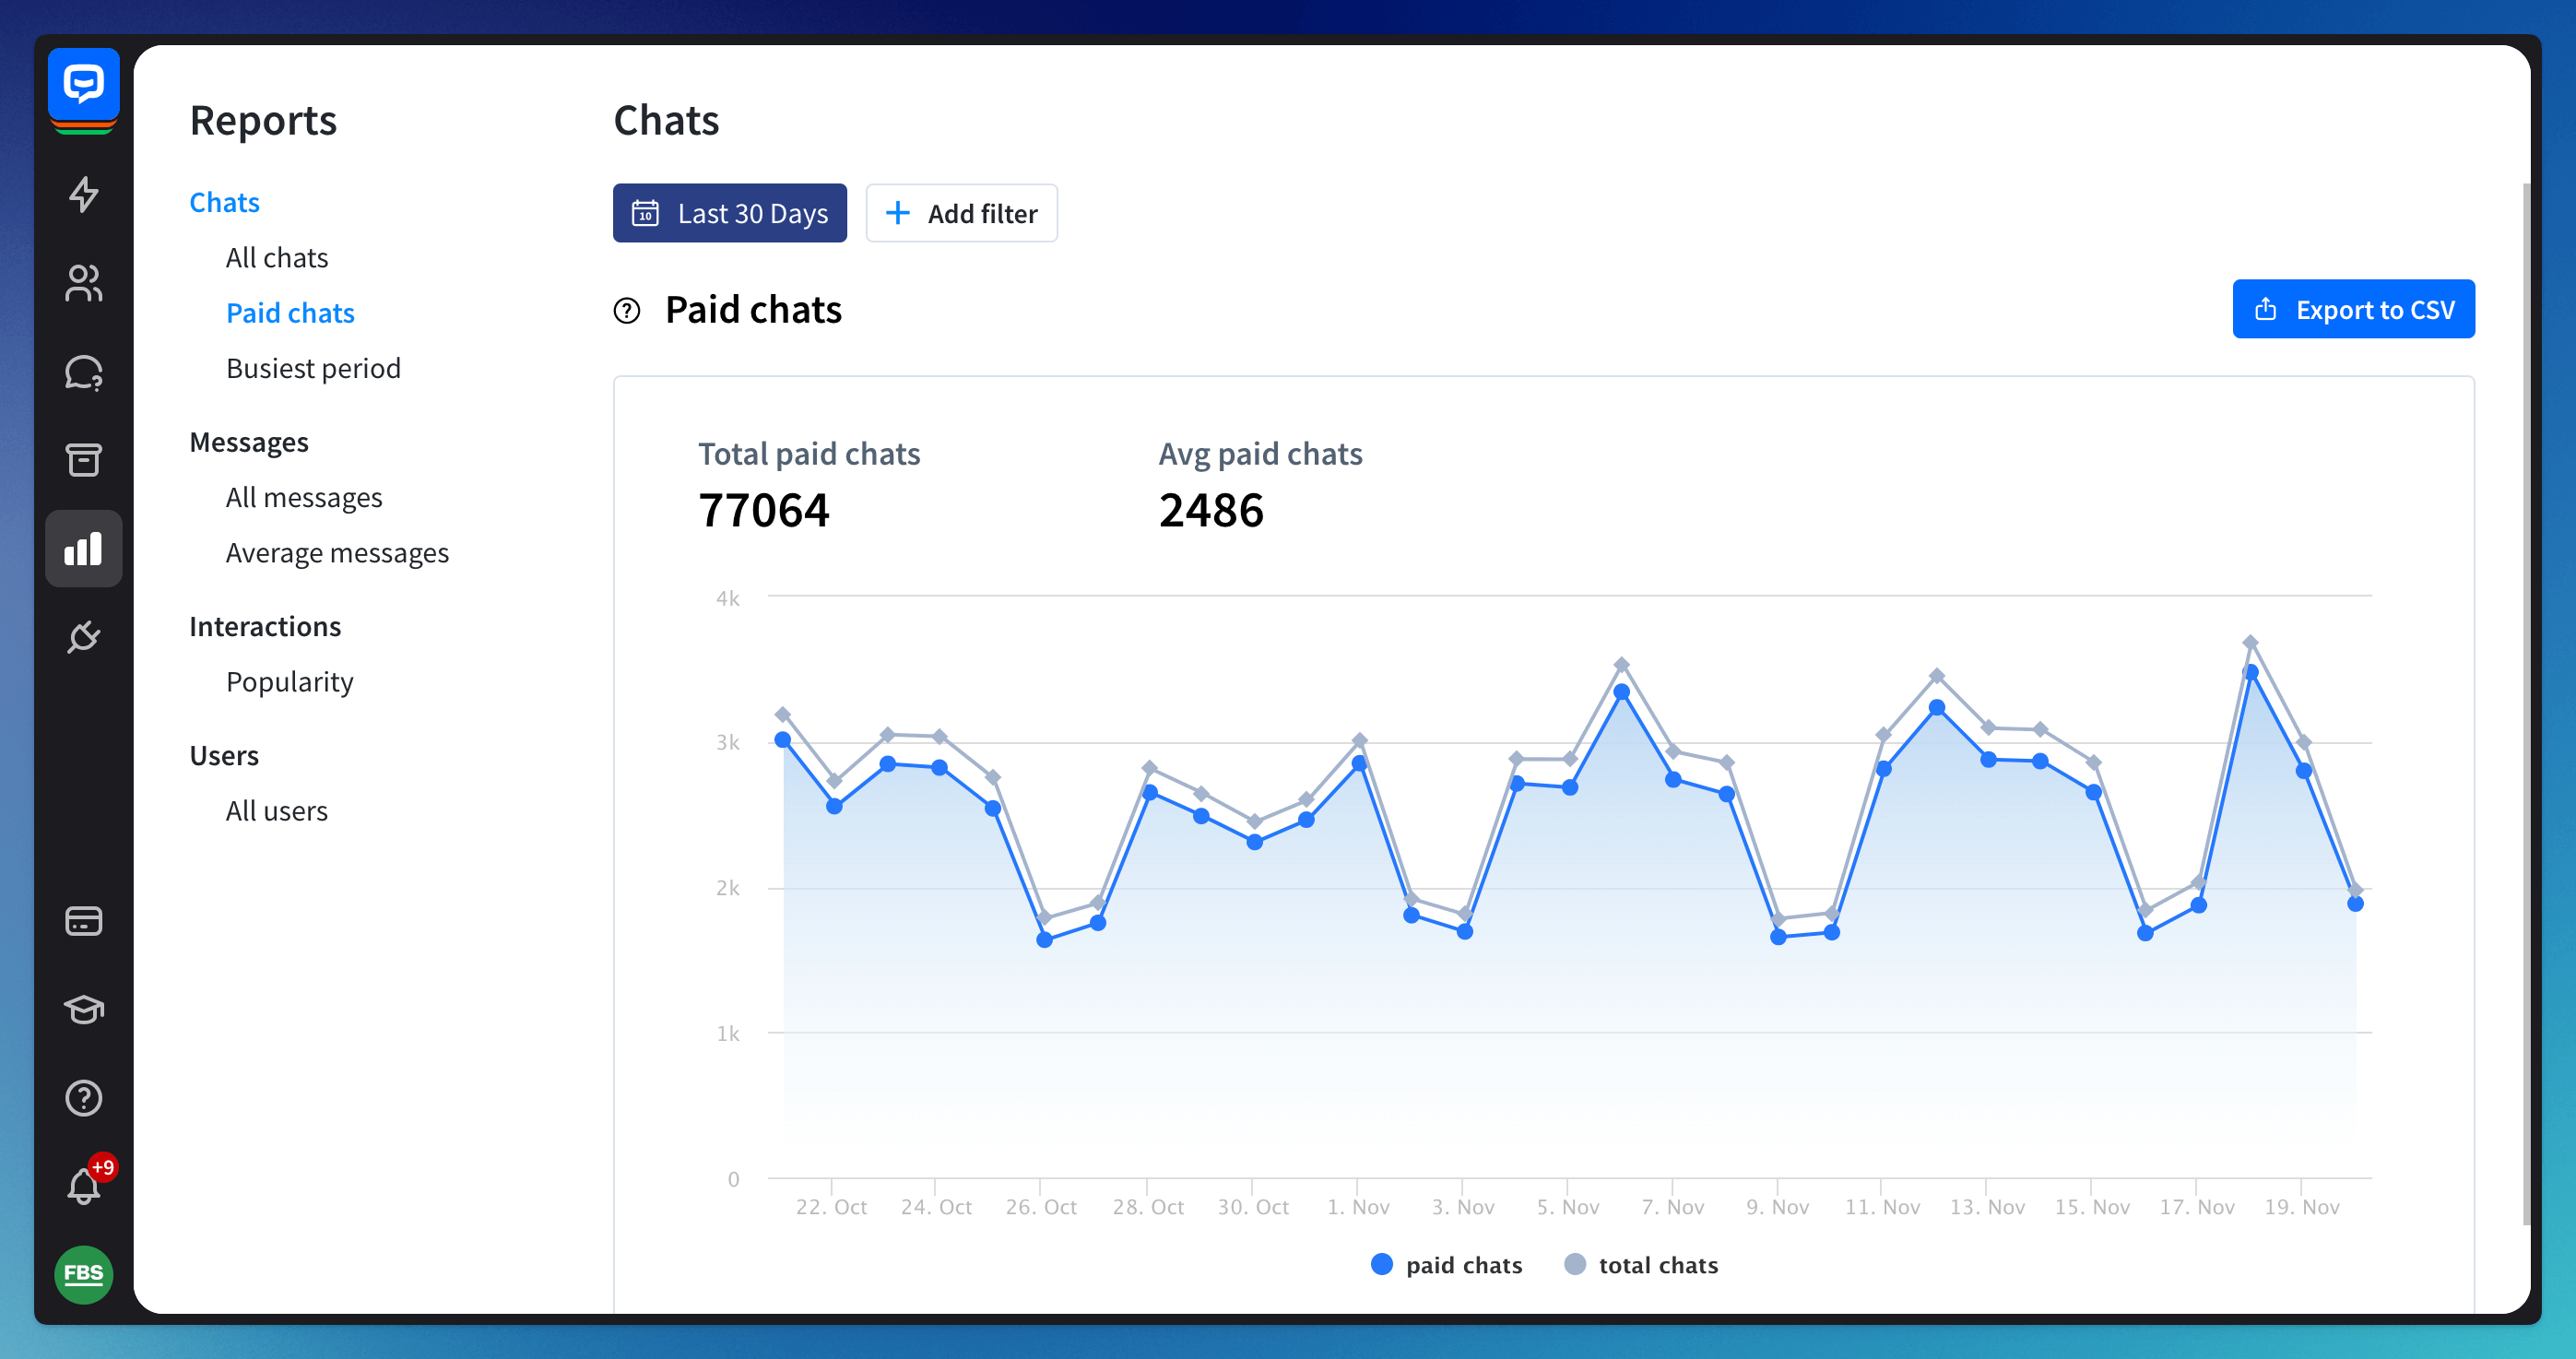Open the Chats speech bubble icon
The height and width of the screenshot is (1359, 2576).
pyautogui.click(x=83, y=372)
